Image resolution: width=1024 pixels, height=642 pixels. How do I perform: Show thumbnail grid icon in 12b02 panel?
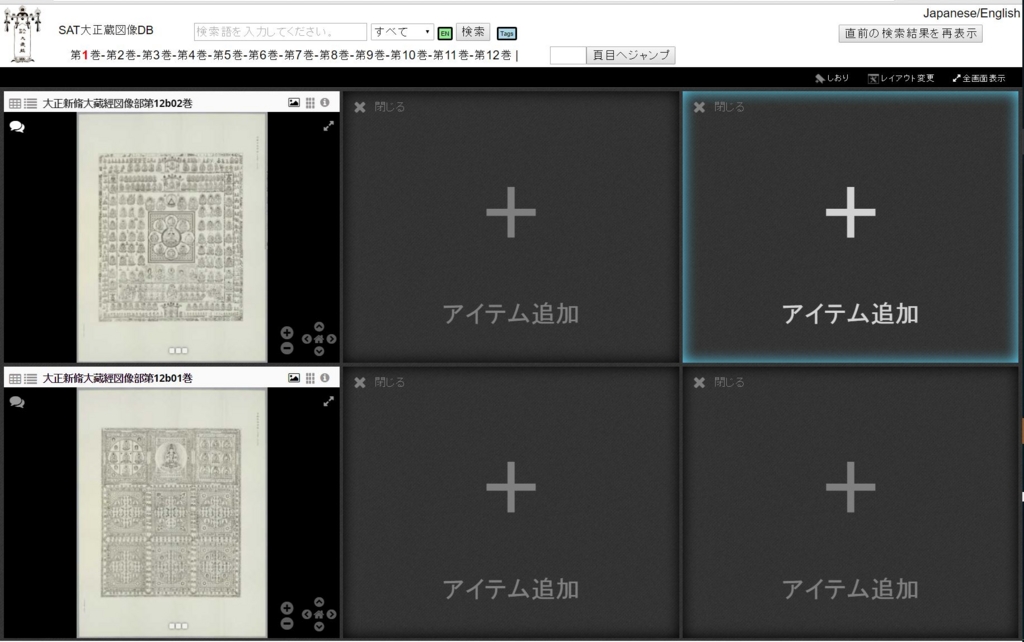(310, 103)
